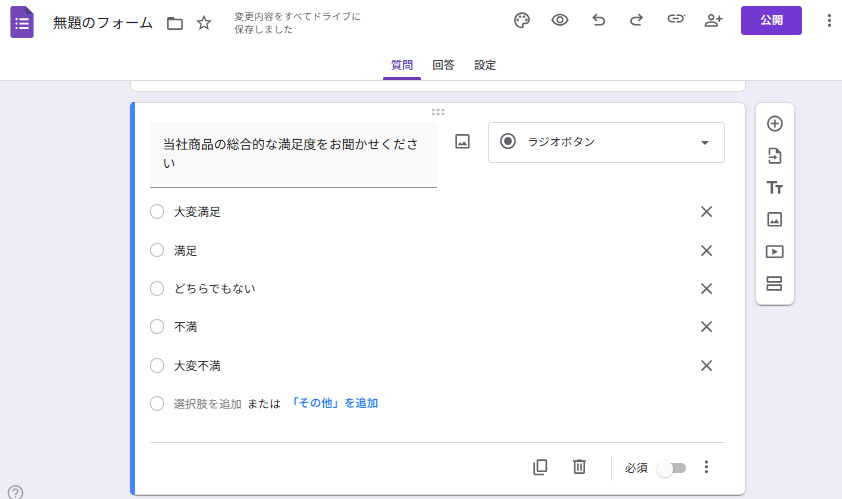Add a section from the sidebar
Image resolution: width=842 pixels, height=499 pixels.
click(x=774, y=284)
